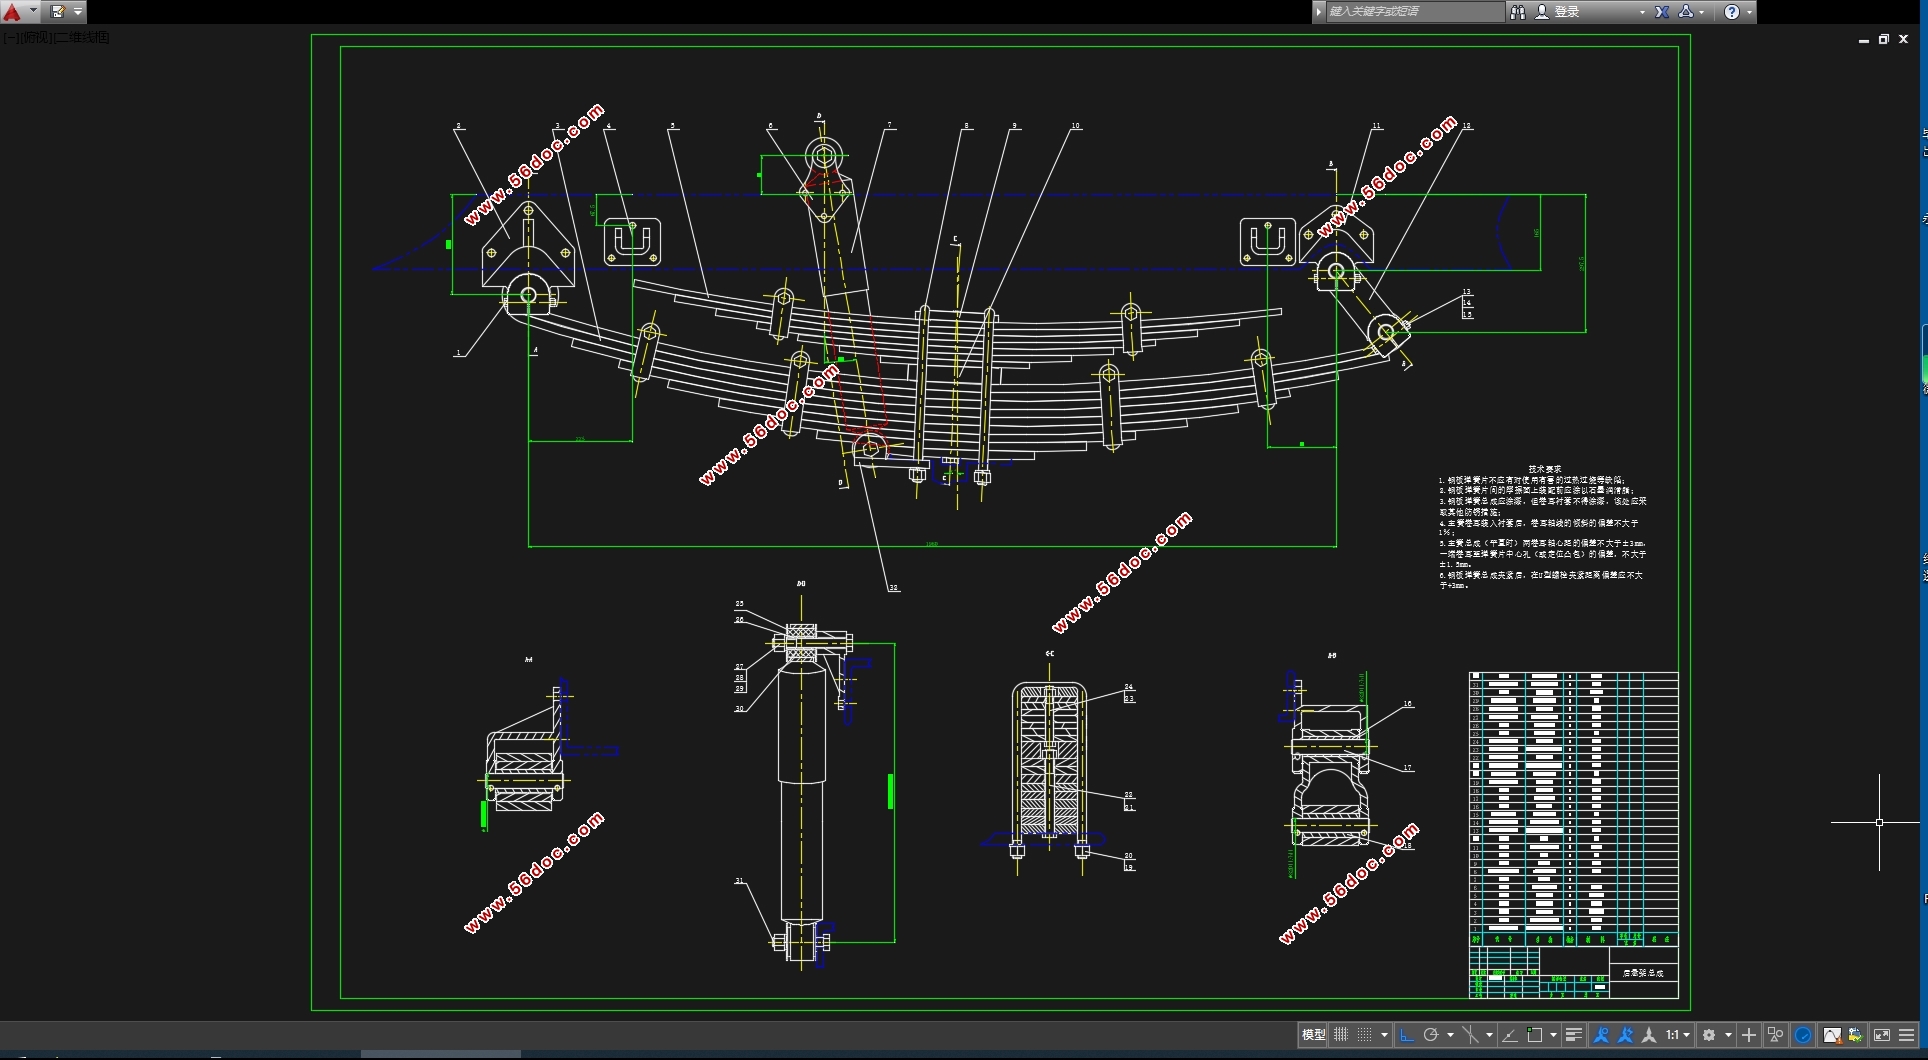Click the auto-add annotation scales icon
This screenshot has width=1928, height=1060.
(x=1625, y=1035)
